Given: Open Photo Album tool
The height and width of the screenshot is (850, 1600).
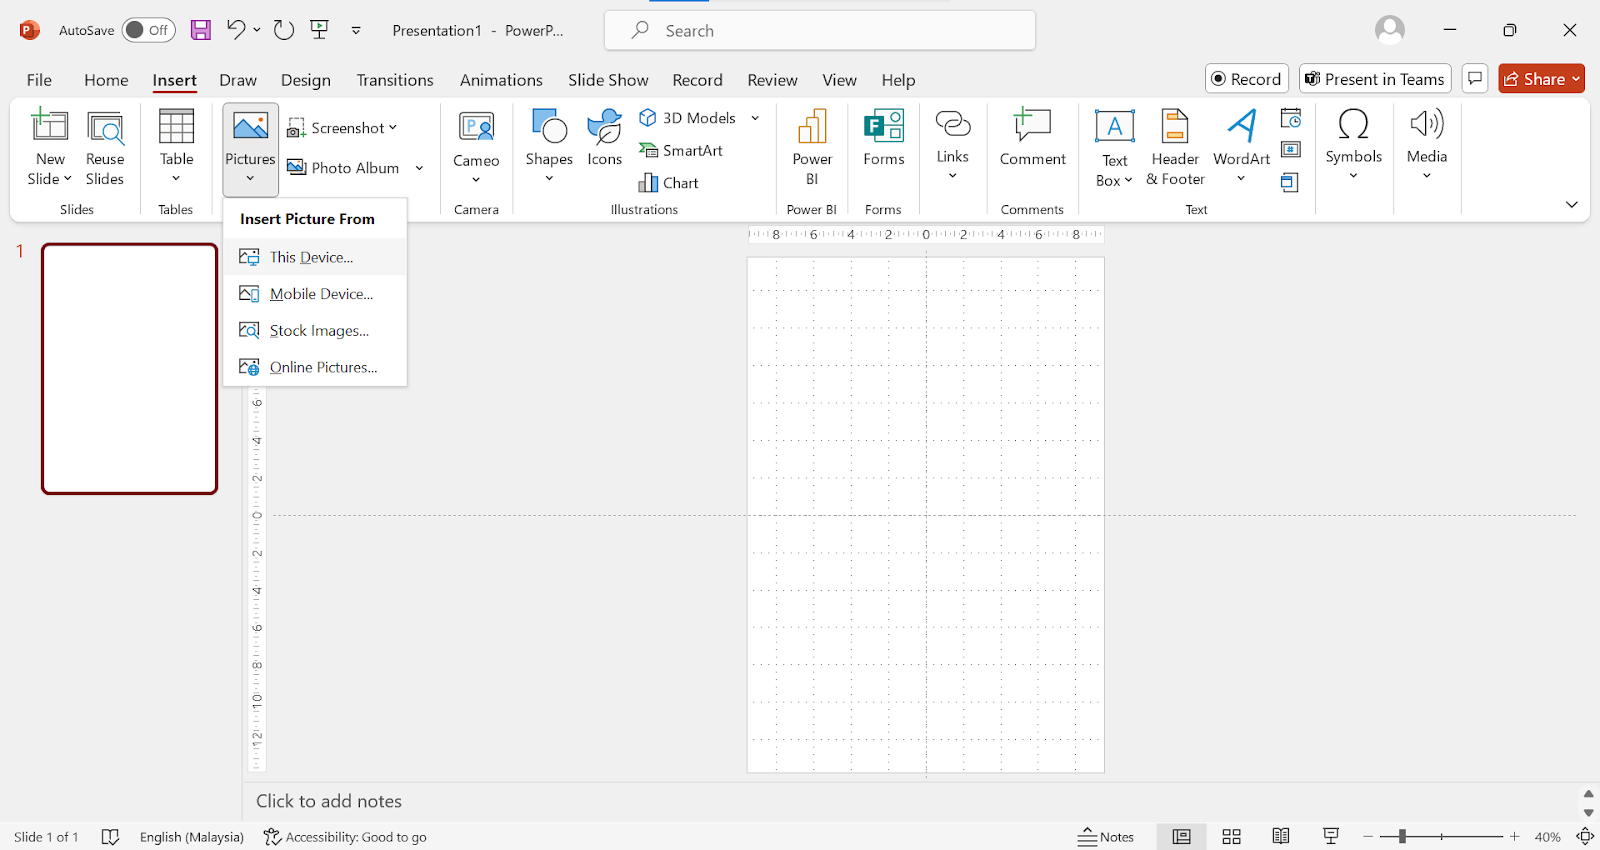Looking at the screenshot, I should point(343,168).
